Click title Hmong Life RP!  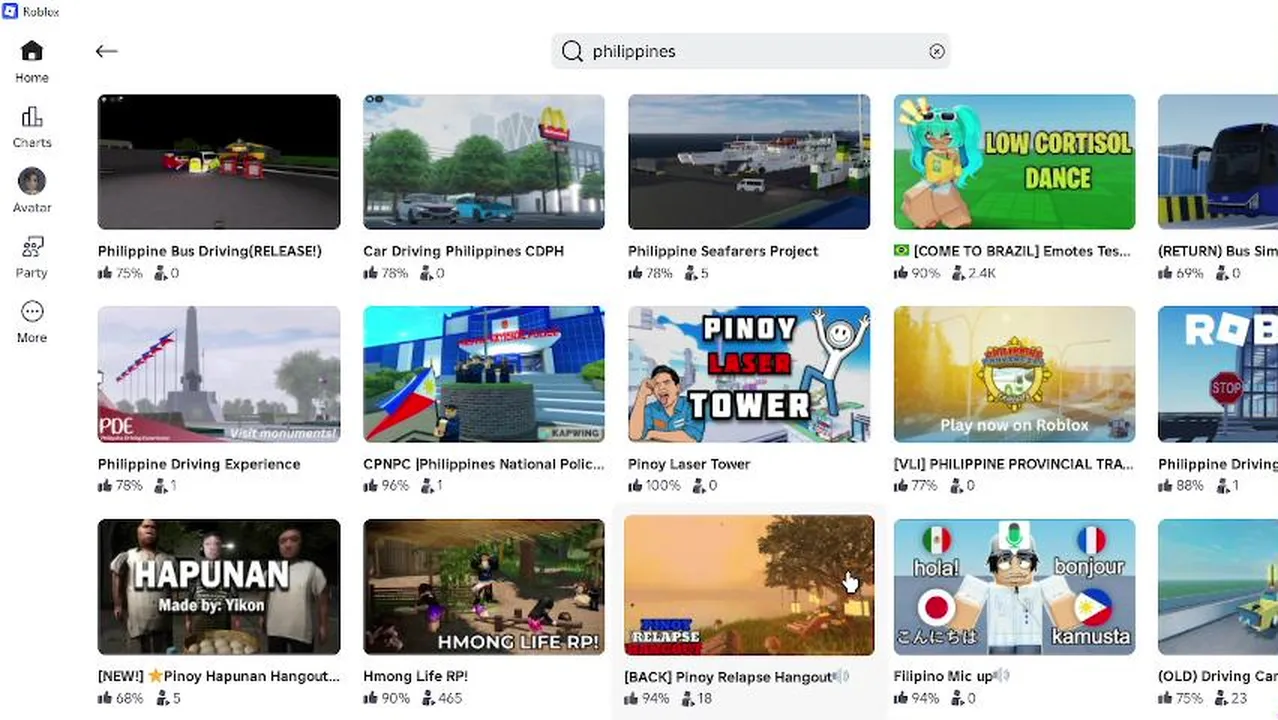click(416, 676)
